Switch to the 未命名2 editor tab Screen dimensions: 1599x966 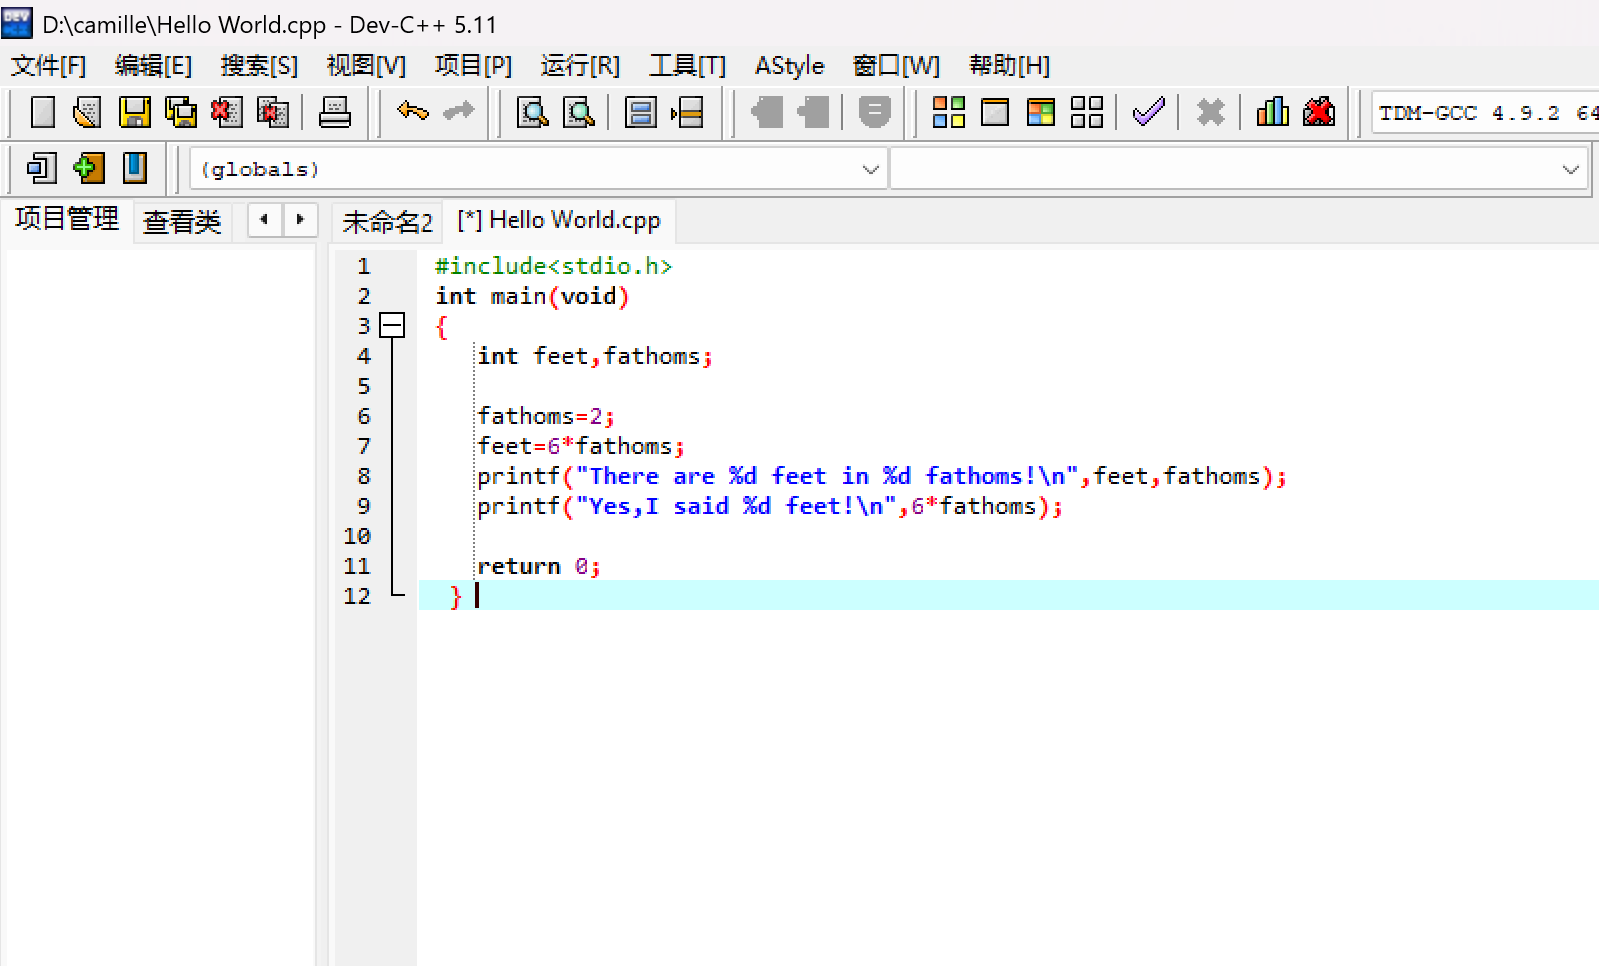(x=387, y=222)
